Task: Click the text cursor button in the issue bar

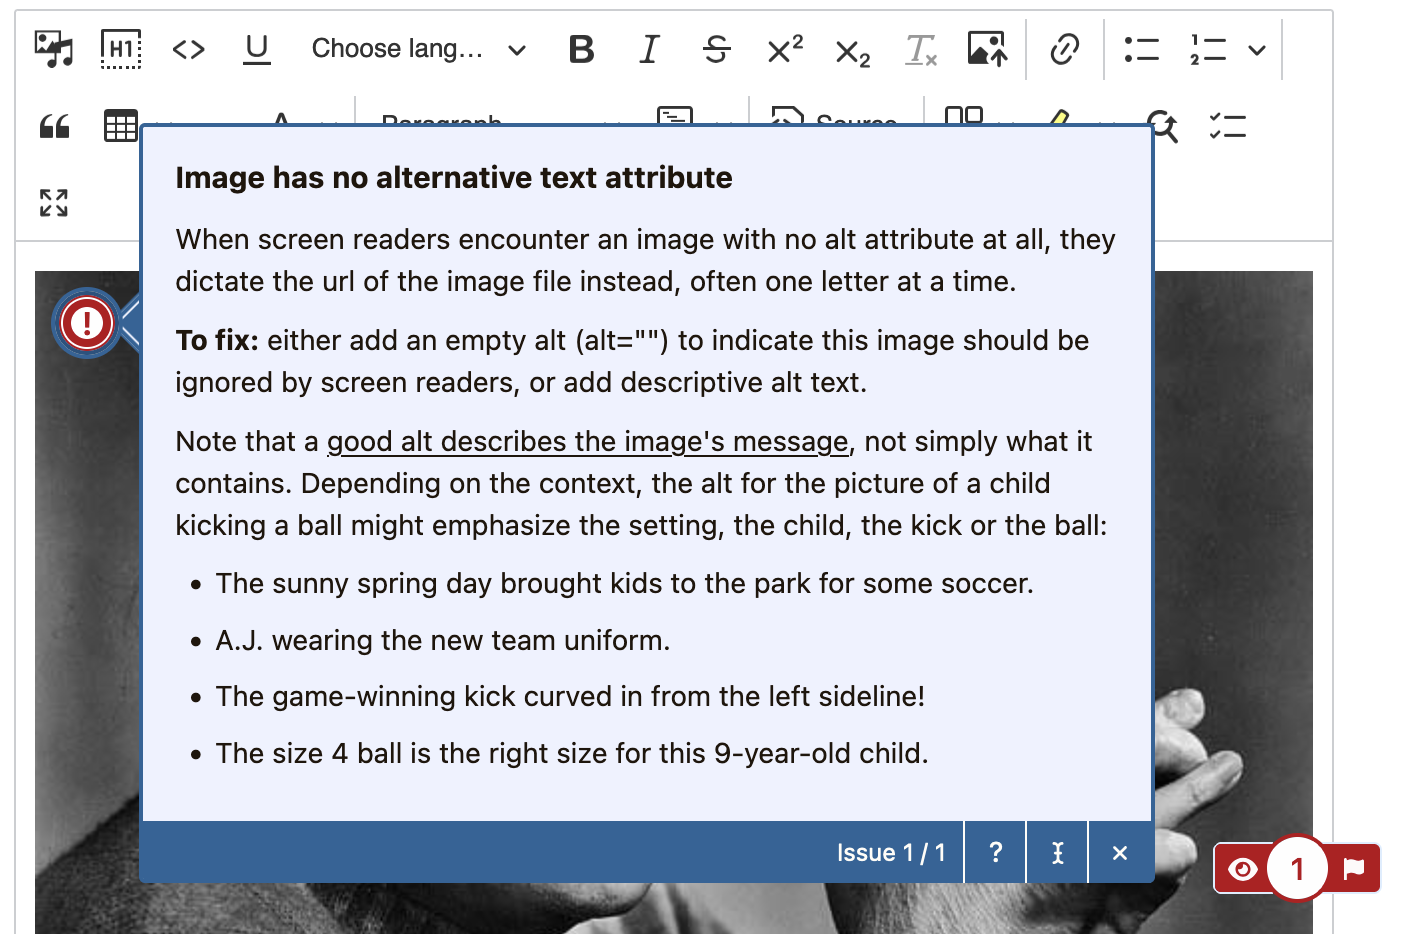Action: pos(1057,852)
